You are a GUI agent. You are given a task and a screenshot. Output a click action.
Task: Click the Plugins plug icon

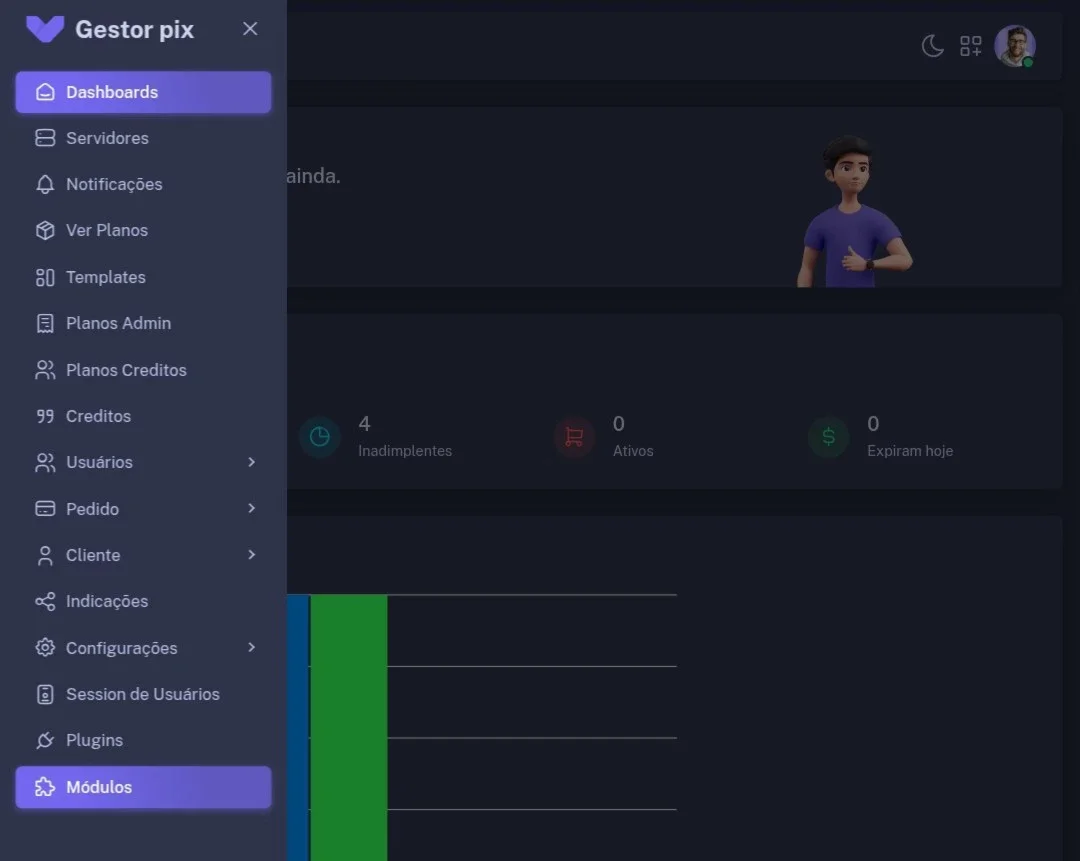point(45,740)
